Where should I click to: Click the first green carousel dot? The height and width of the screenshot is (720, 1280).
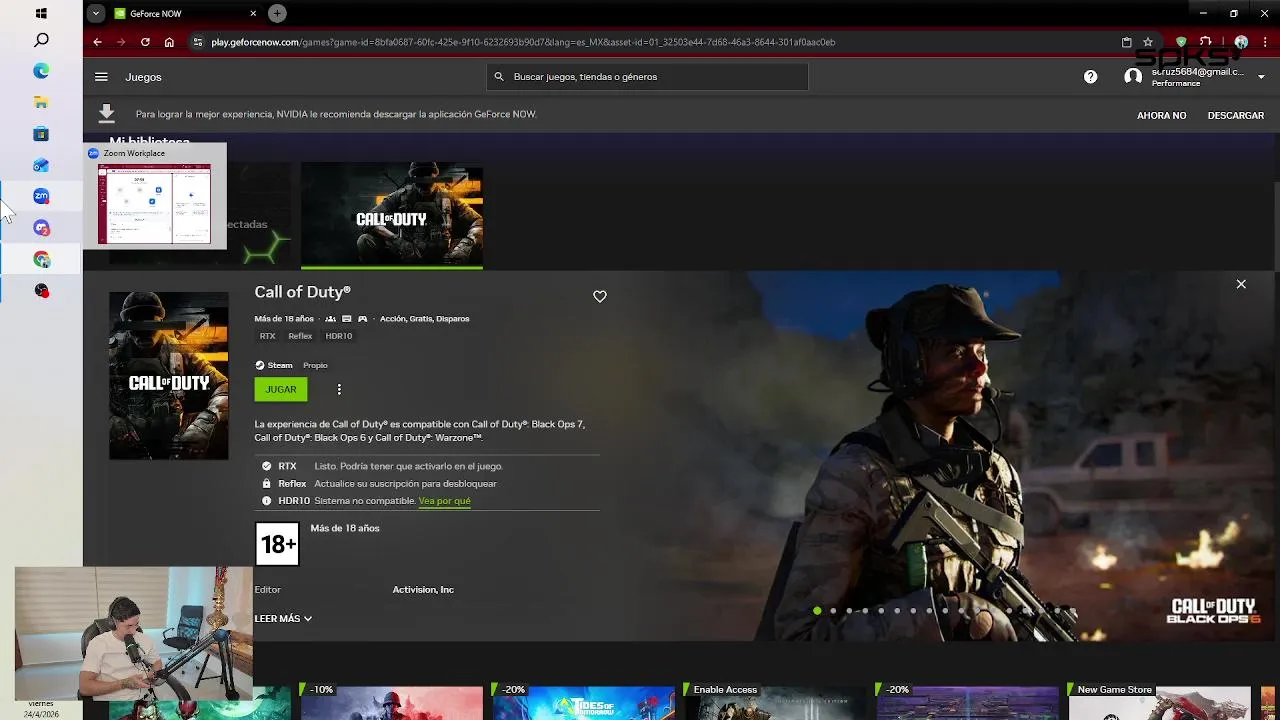click(817, 611)
